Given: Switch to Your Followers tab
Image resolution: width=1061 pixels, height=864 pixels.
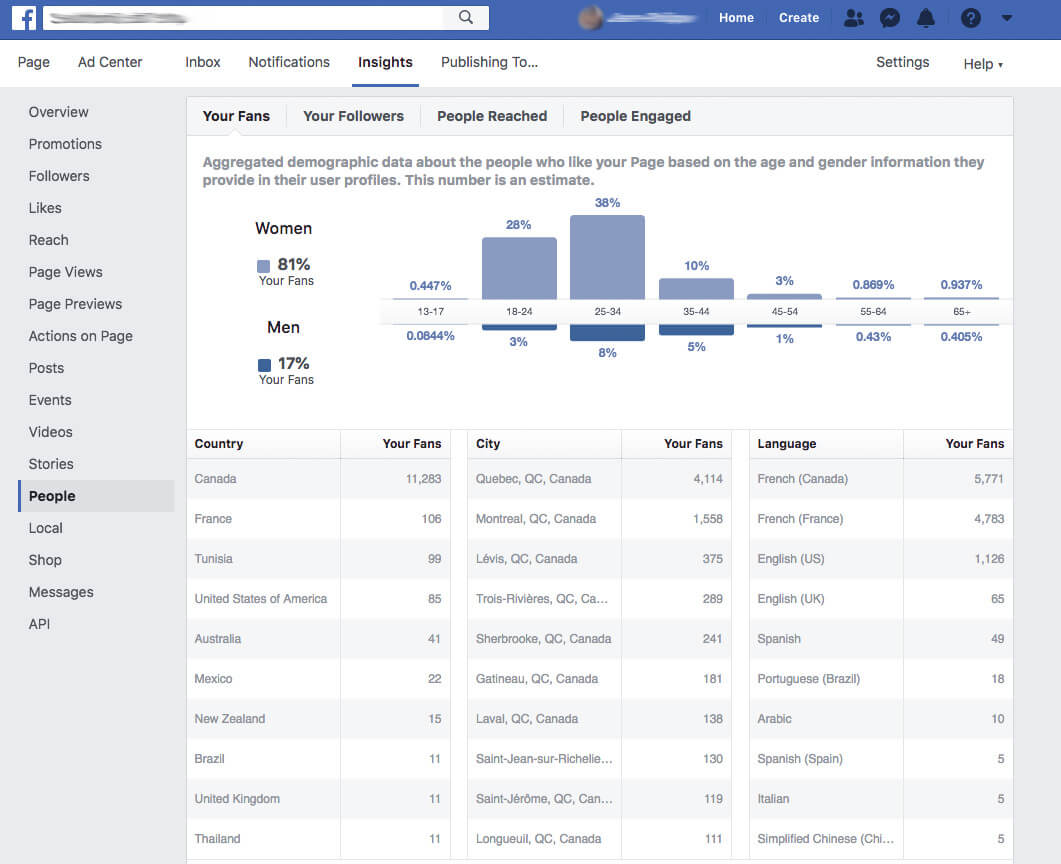Looking at the screenshot, I should point(353,116).
